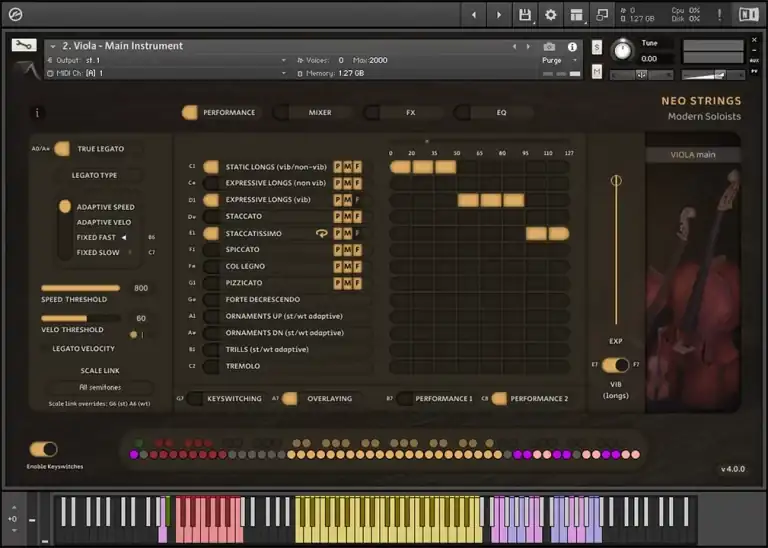Click the save floppy disk icon
This screenshot has height=548, width=768.
click(x=525, y=15)
